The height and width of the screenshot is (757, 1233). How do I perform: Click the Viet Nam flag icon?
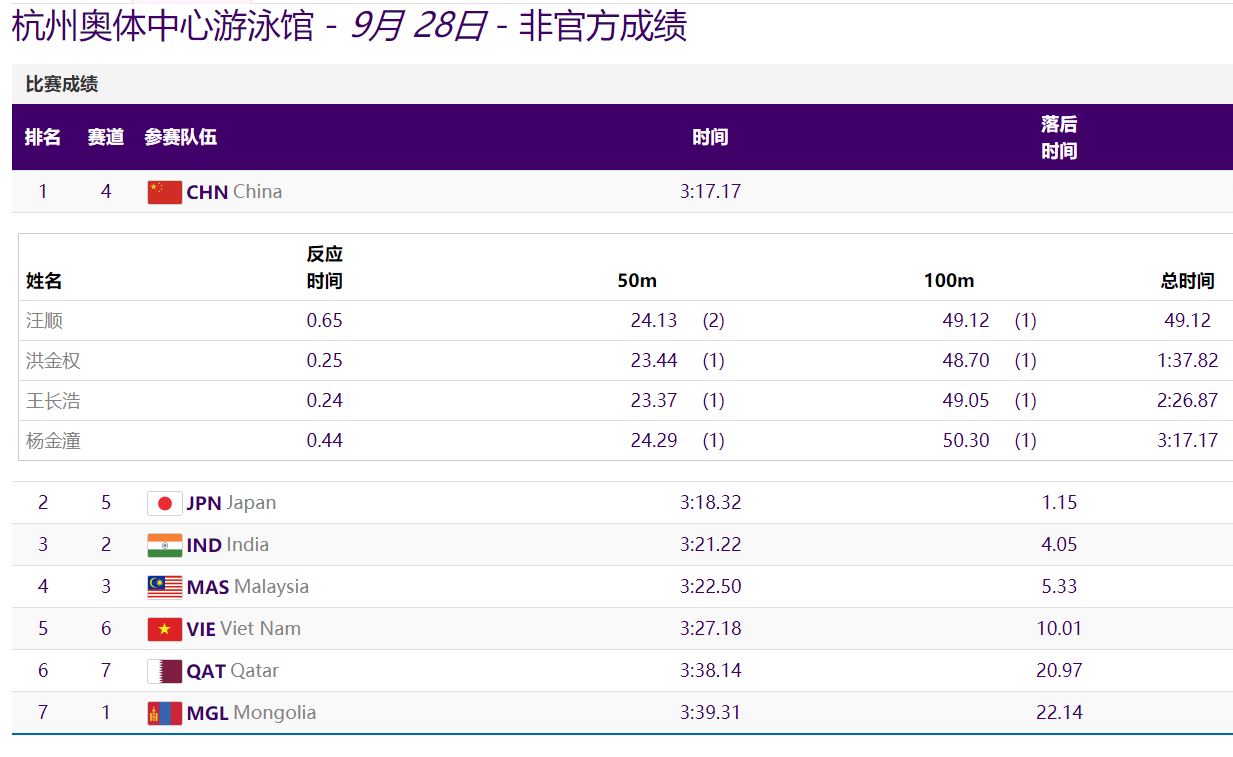pyautogui.click(x=164, y=629)
